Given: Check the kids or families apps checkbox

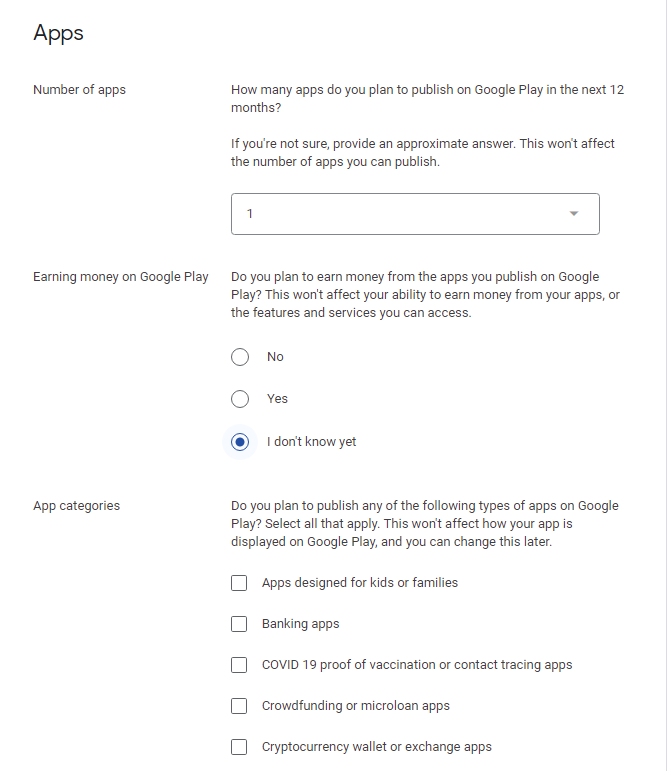Looking at the screenshot, I should coord(239,583).
